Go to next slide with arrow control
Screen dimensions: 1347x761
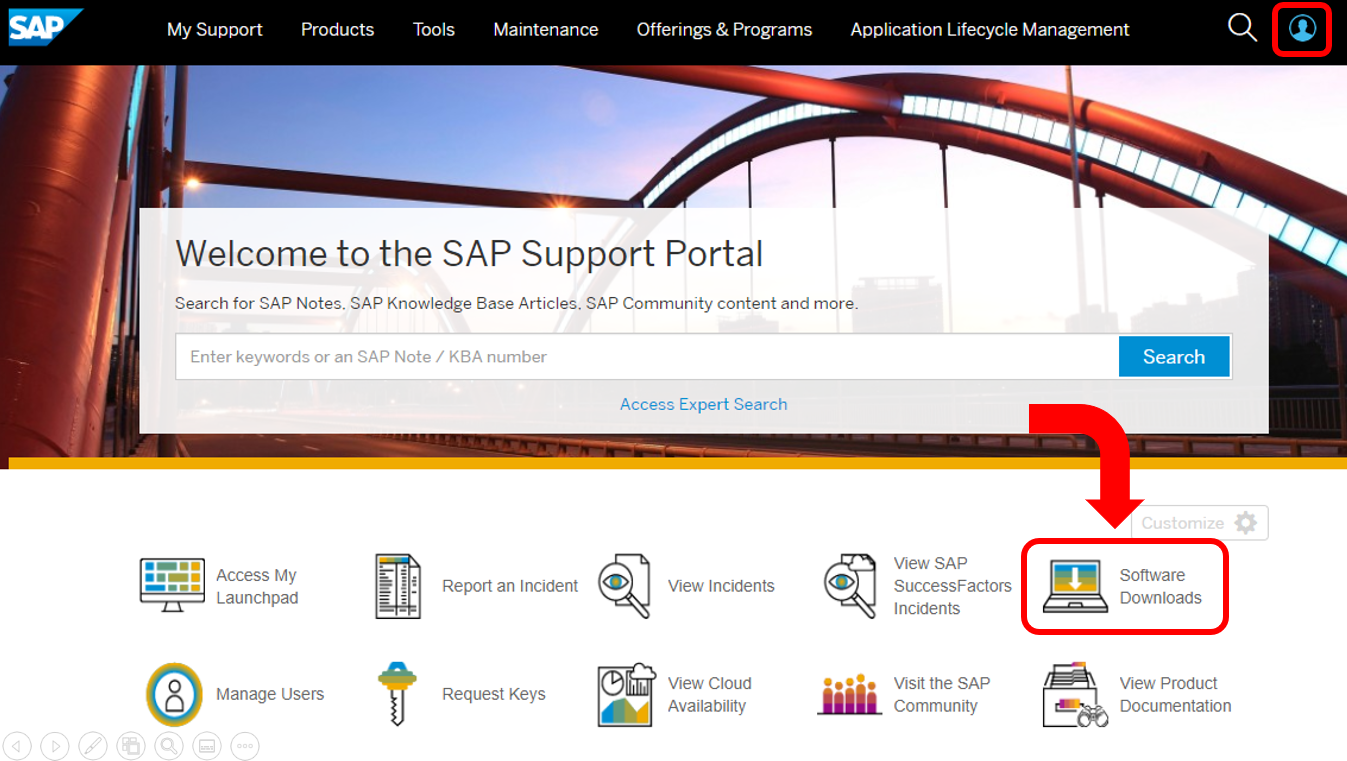[54, 745]
